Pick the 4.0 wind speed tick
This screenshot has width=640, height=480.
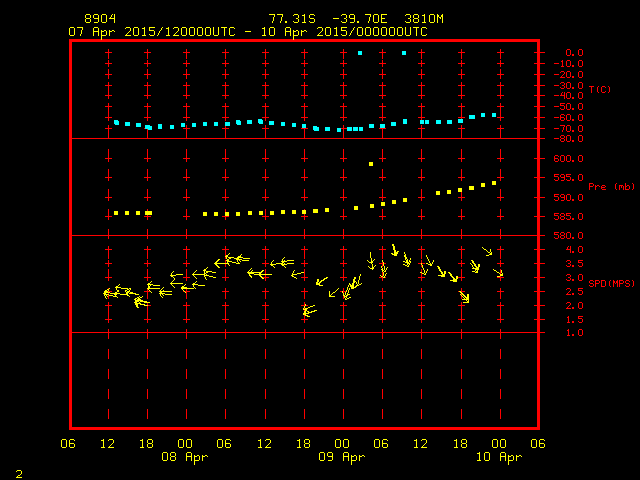coord(574,250)
